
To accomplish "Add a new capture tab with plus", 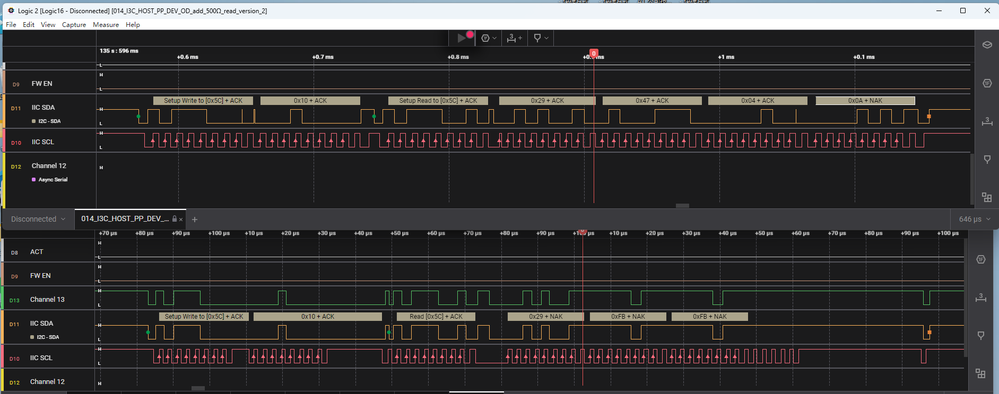I will 195,219.
